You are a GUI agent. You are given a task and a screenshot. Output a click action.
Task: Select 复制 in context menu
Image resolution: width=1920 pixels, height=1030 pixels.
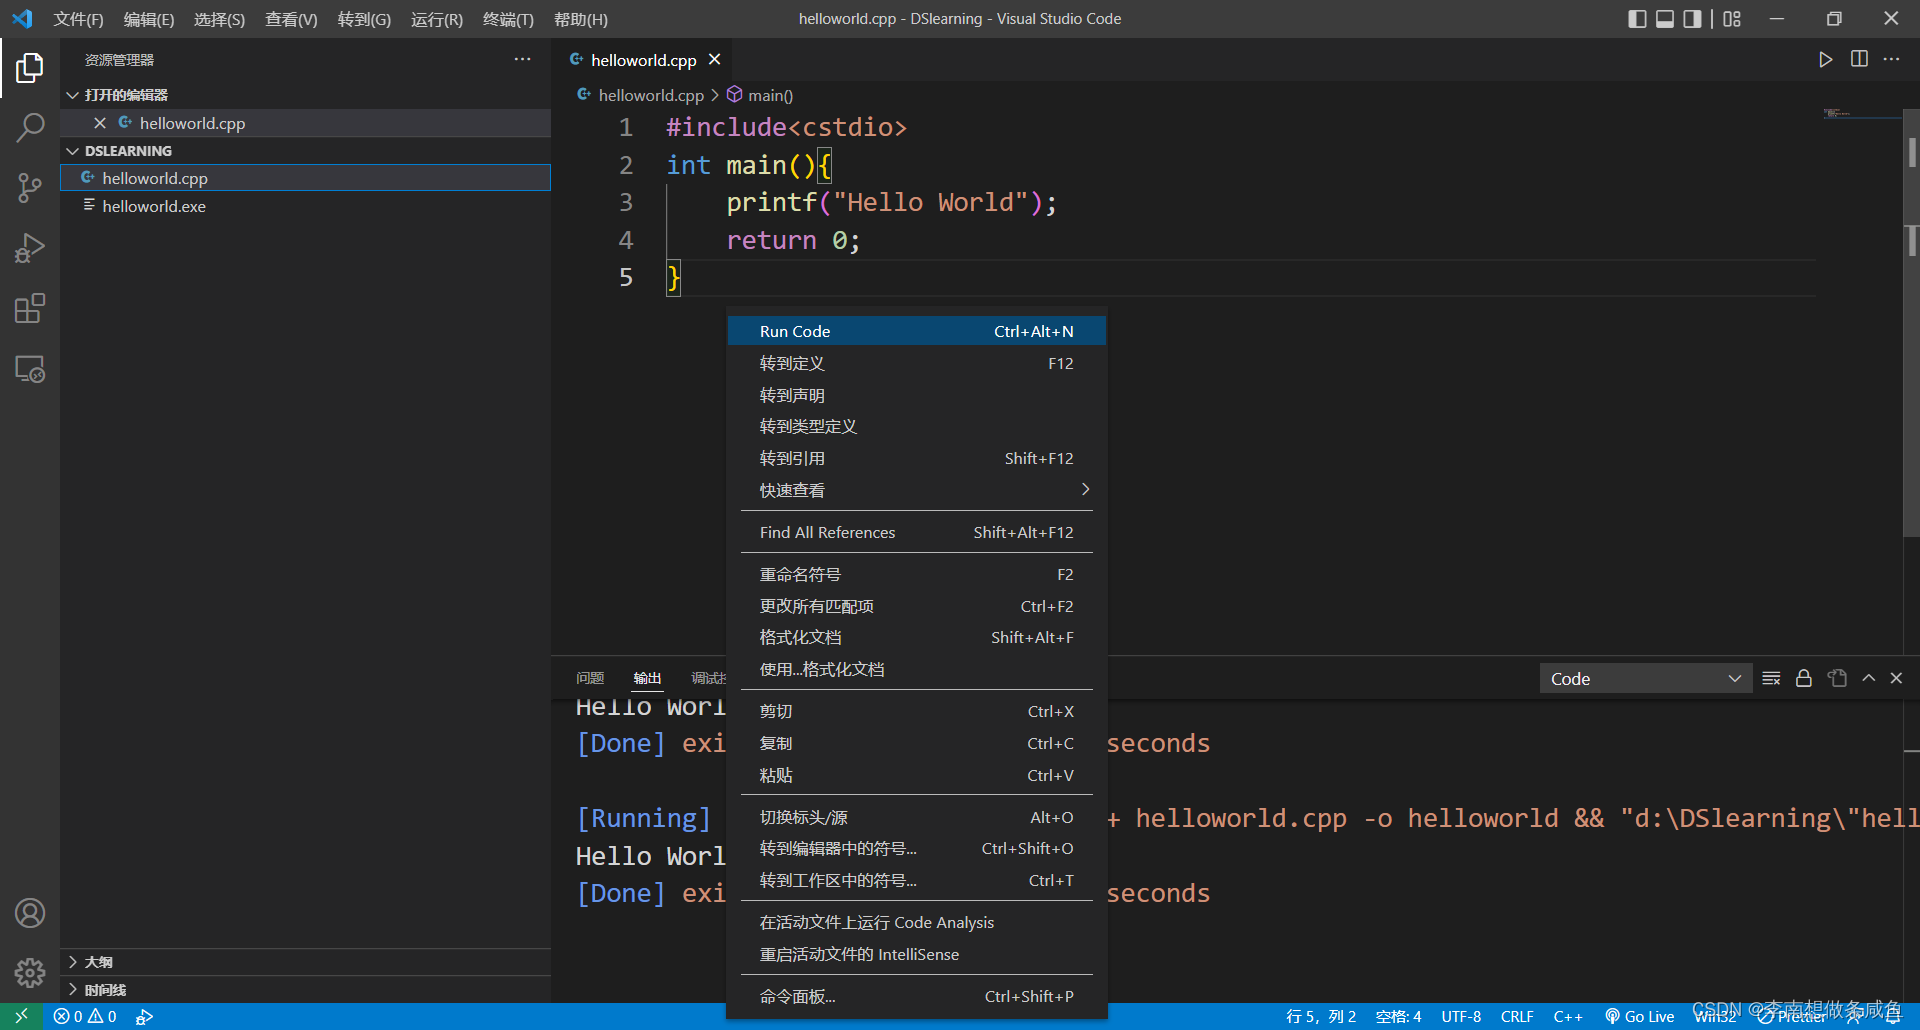click(x=916, y=743)
